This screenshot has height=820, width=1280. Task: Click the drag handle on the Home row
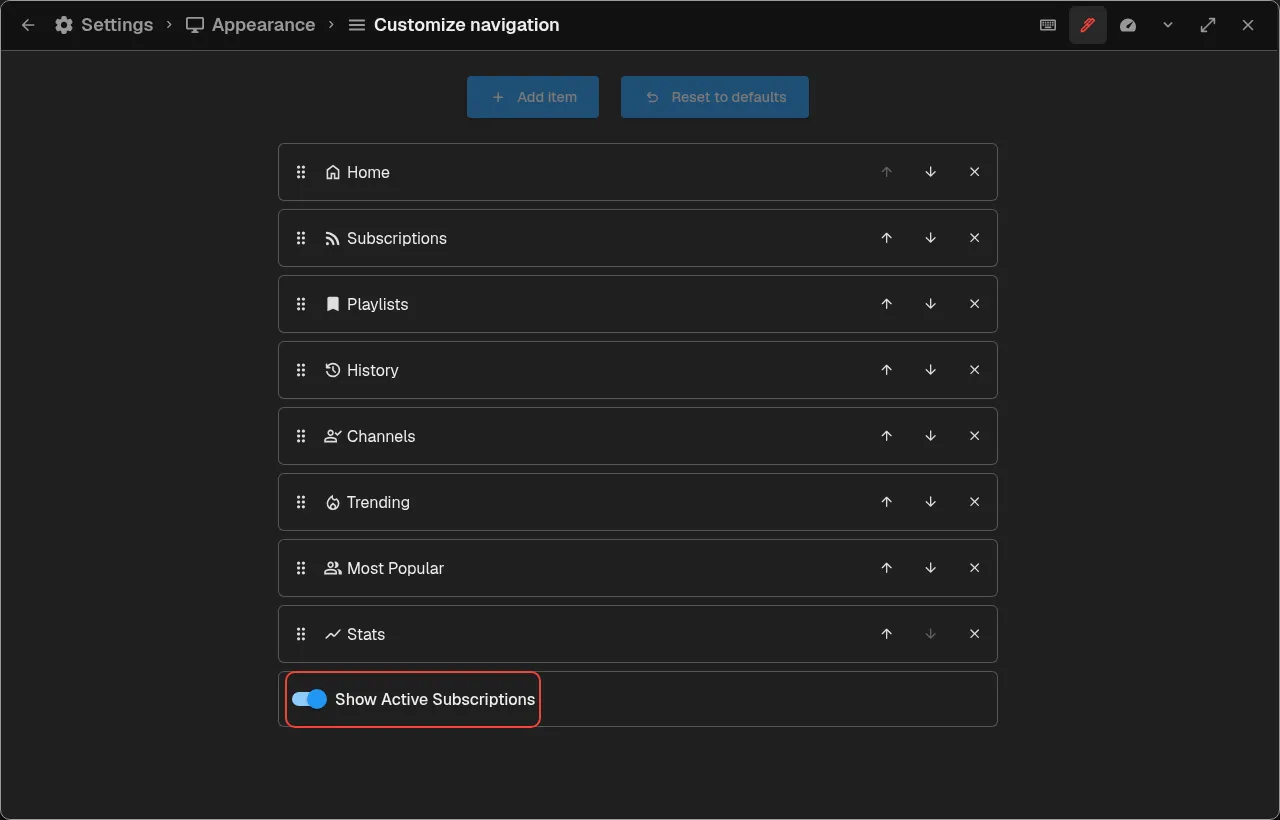[x=301, y=172]
